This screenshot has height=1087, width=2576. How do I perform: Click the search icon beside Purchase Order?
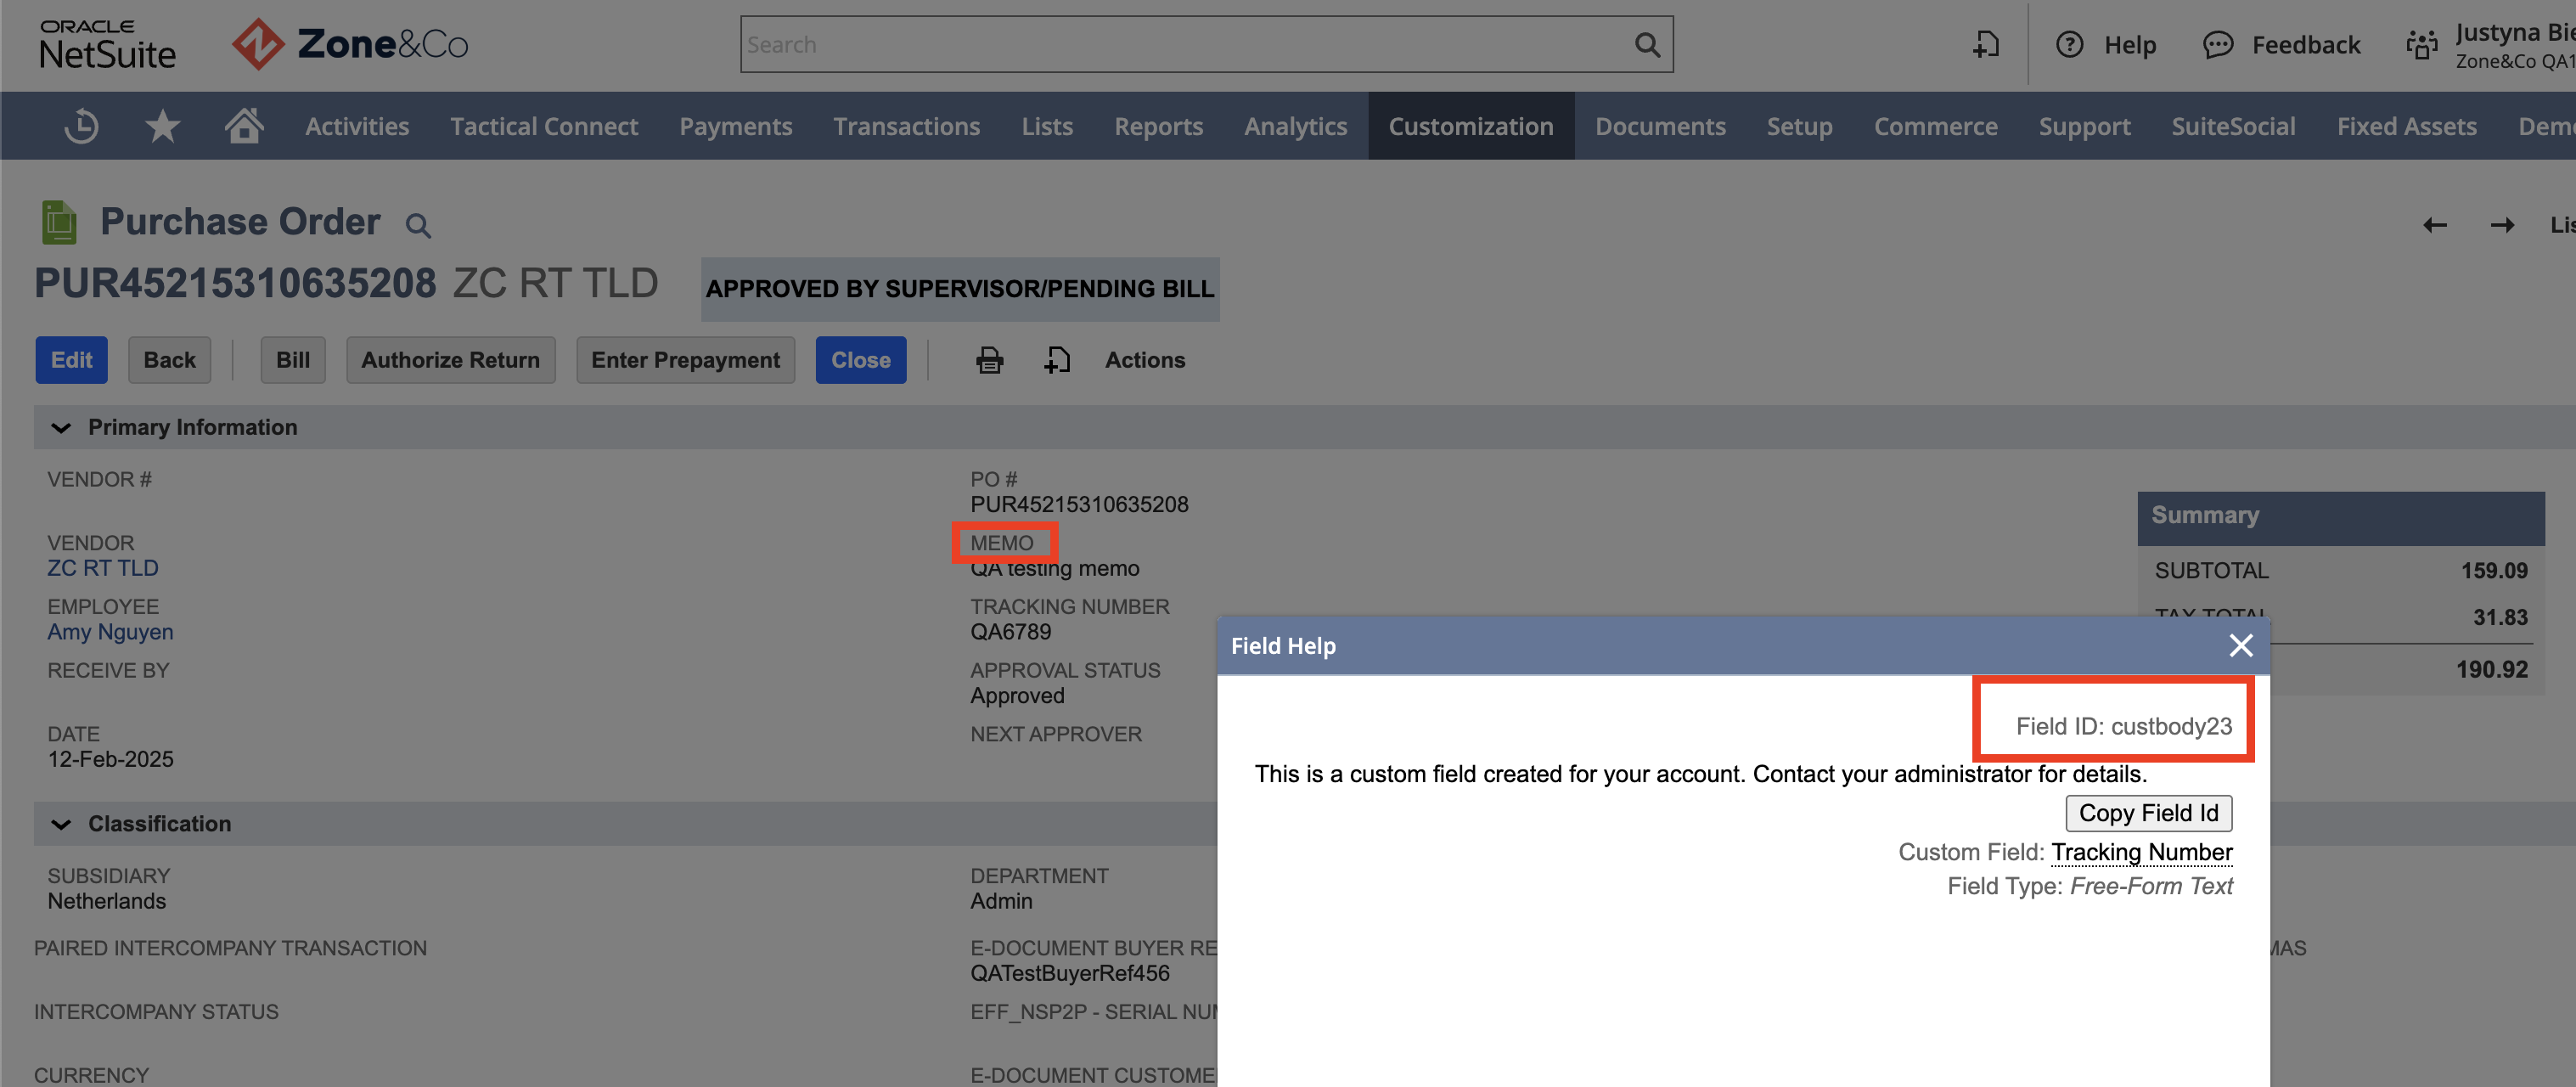point(418,226)
